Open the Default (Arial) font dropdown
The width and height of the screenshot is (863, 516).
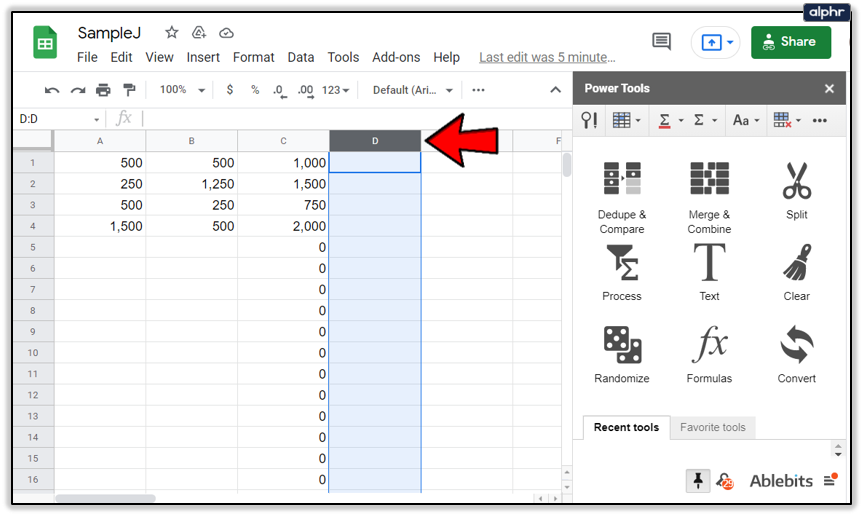pos(412,90)
